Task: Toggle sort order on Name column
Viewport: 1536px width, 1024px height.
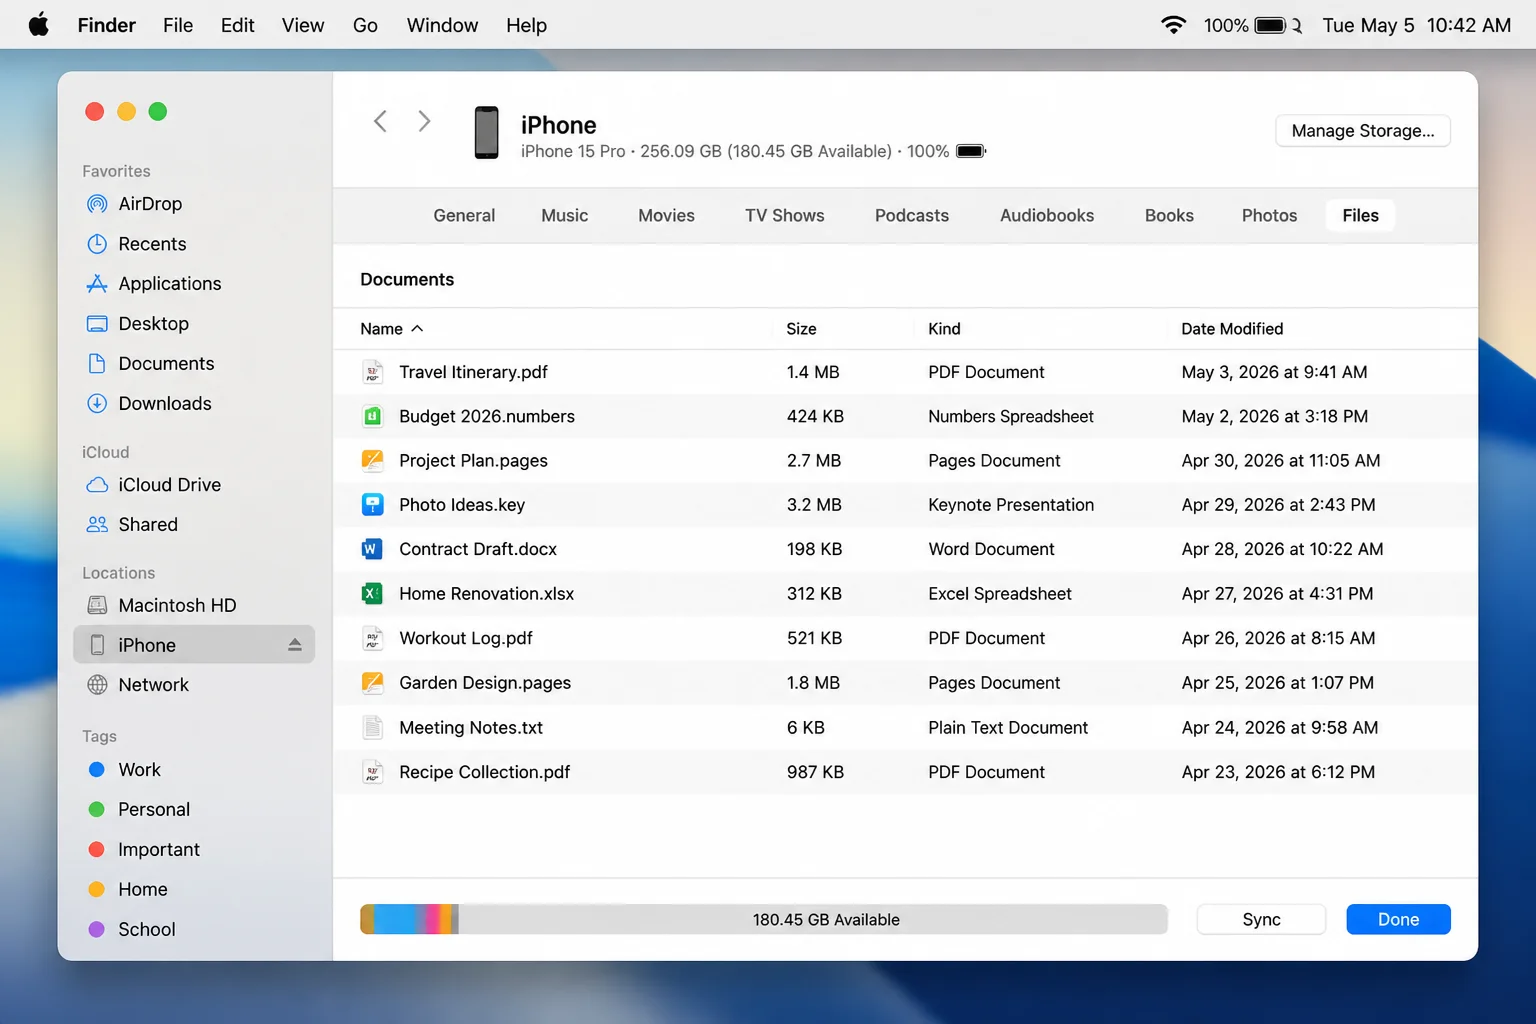Action: pos(392,329)
